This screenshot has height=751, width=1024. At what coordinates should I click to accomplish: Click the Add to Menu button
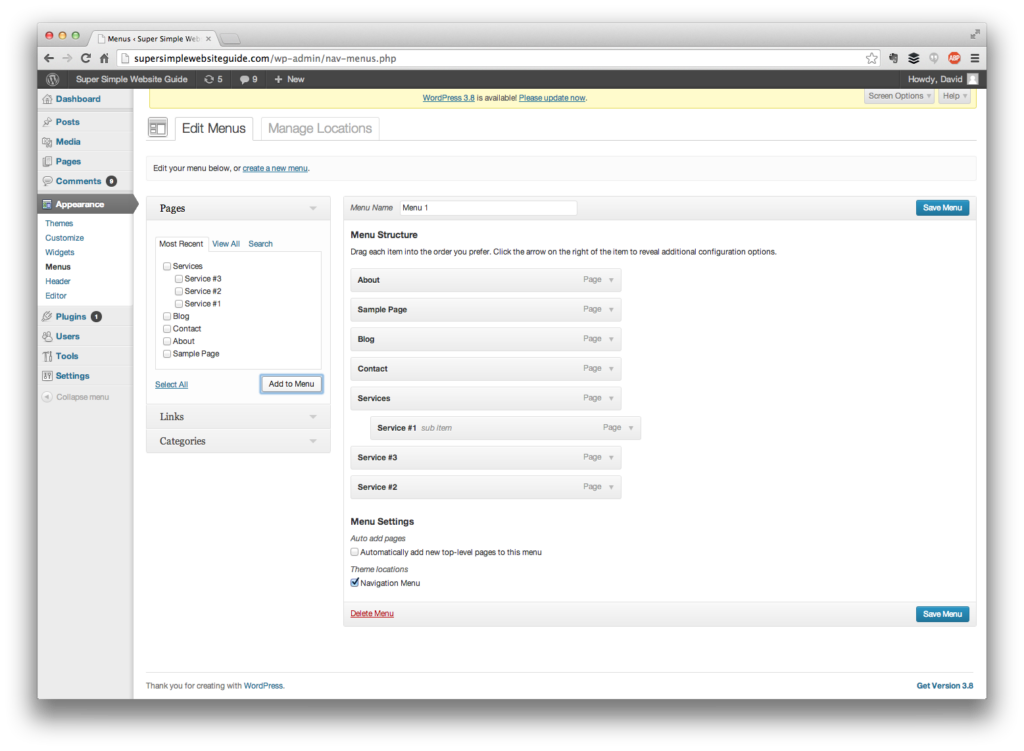291,384
